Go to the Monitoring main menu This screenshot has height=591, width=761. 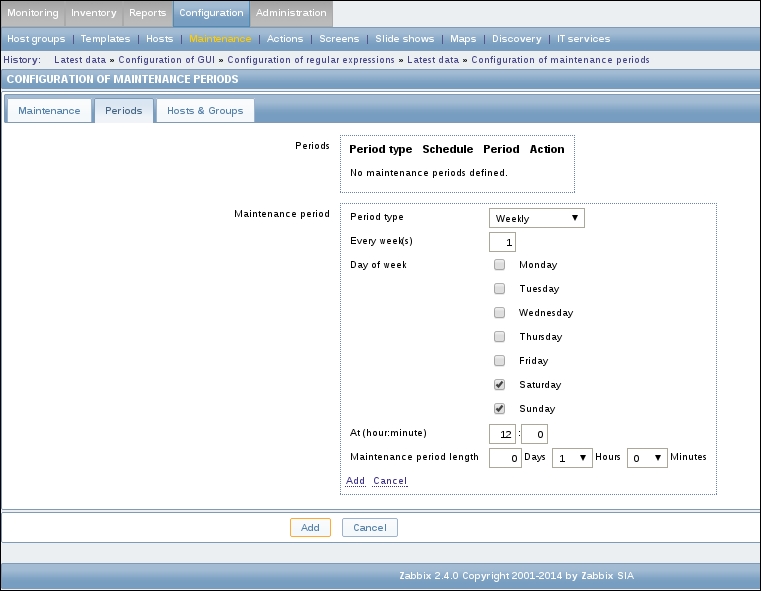pos(32,13)
